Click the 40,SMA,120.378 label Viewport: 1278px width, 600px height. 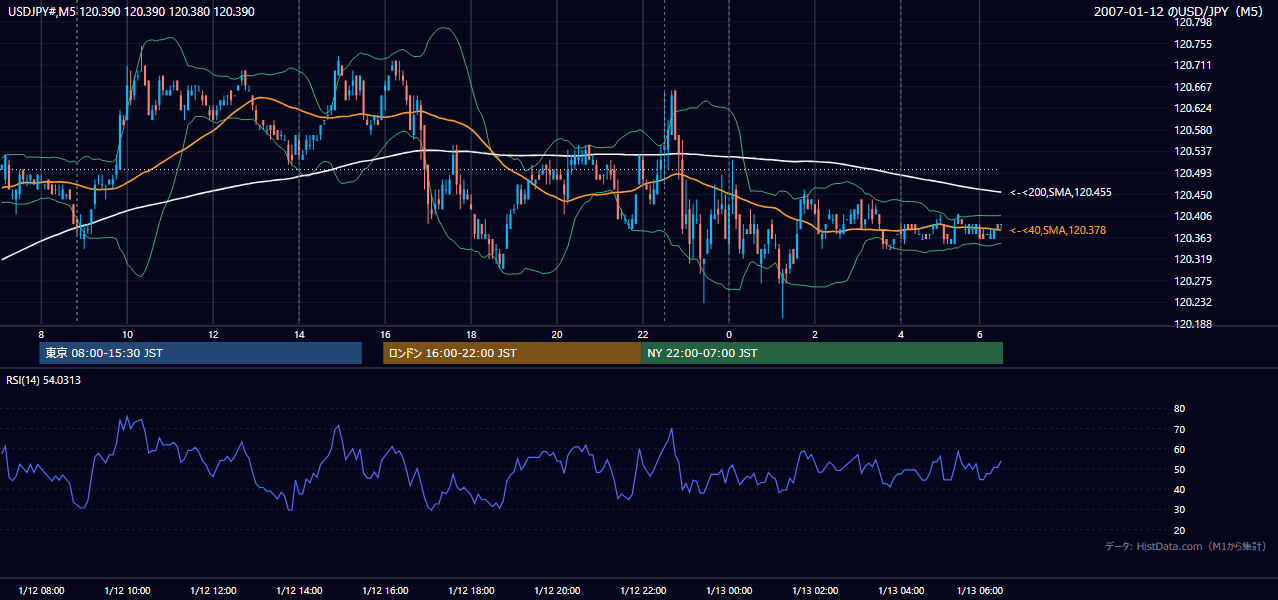coord(1058,230)
